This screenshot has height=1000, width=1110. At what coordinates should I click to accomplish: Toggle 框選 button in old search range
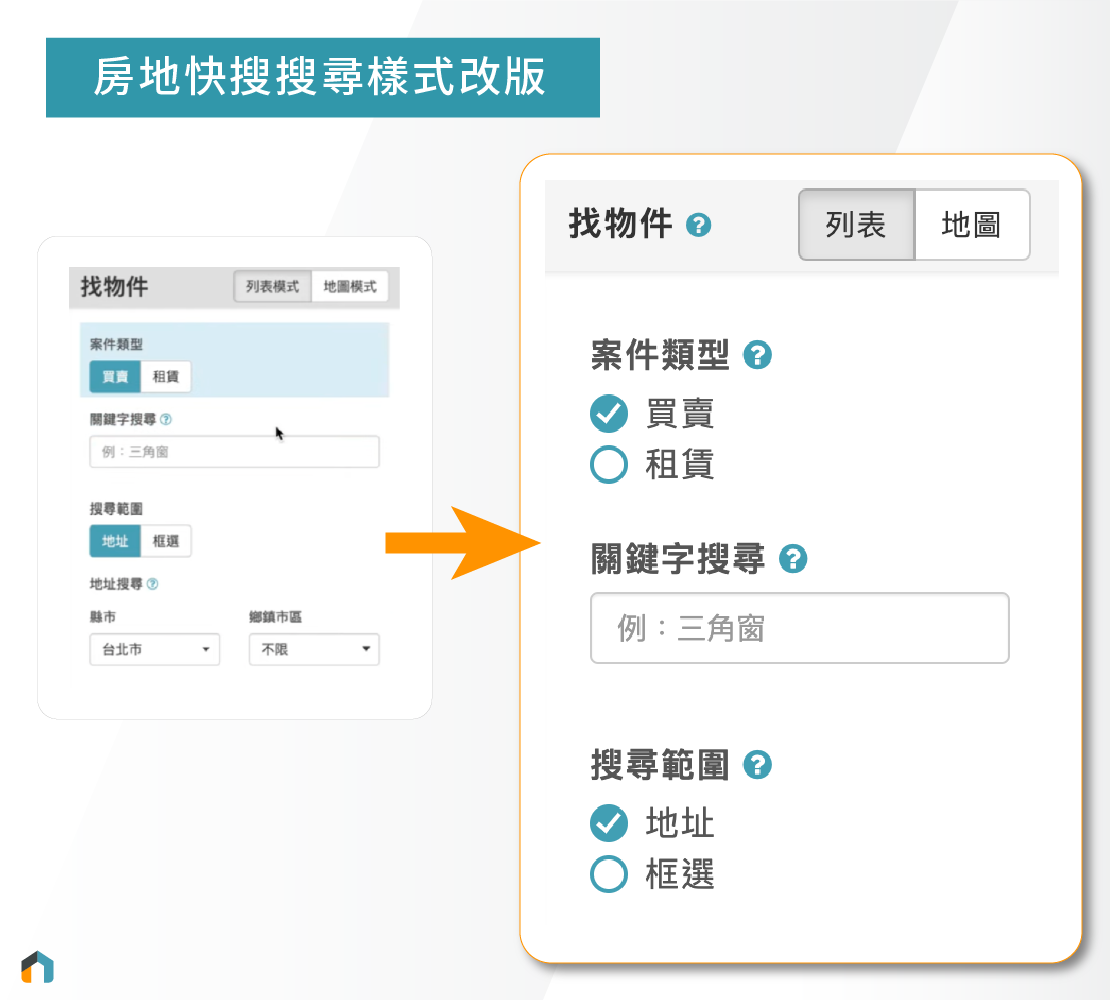166,541
